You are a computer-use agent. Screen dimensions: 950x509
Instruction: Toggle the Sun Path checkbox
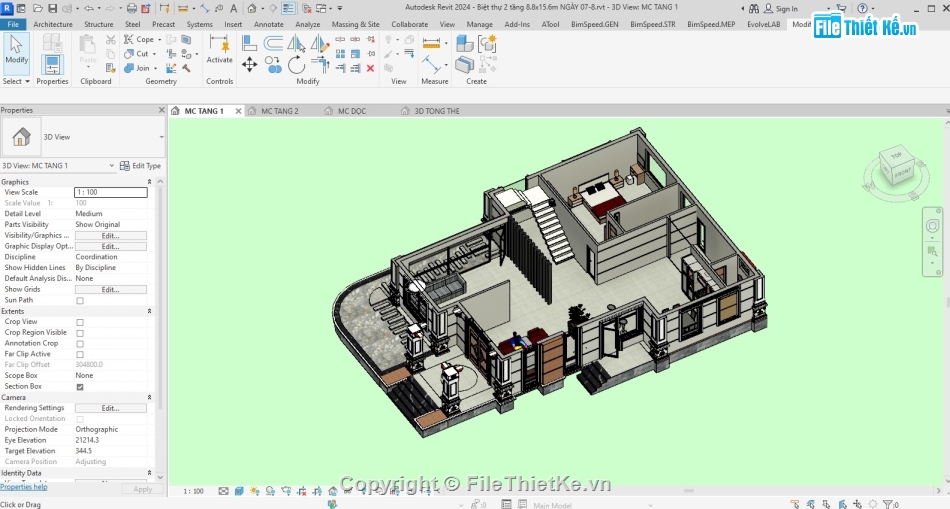click(80, 301)
